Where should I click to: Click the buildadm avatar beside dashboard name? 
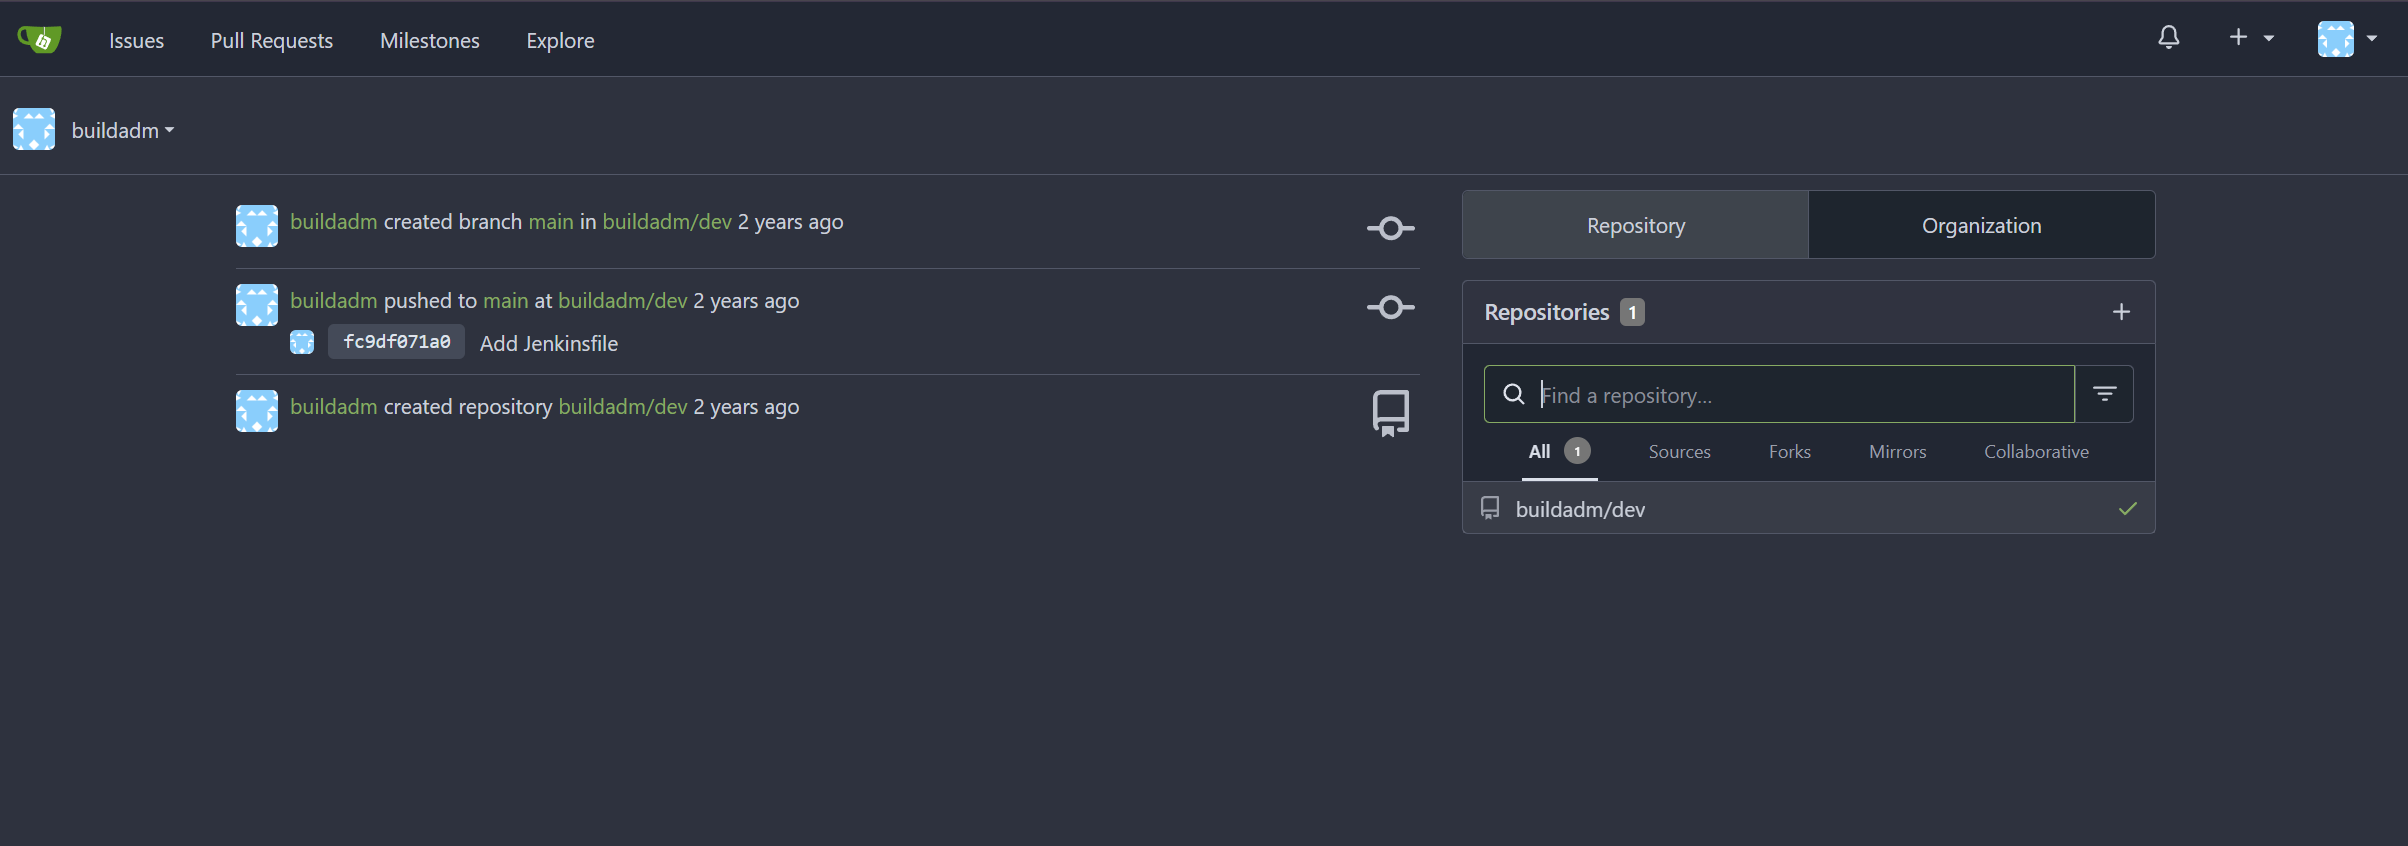click(x=34, y=130)
